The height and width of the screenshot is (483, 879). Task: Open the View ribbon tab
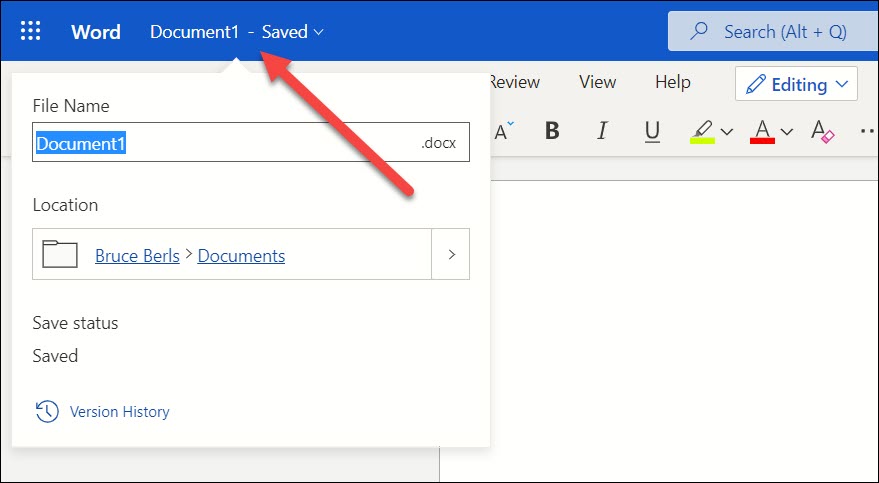(598, 82)
